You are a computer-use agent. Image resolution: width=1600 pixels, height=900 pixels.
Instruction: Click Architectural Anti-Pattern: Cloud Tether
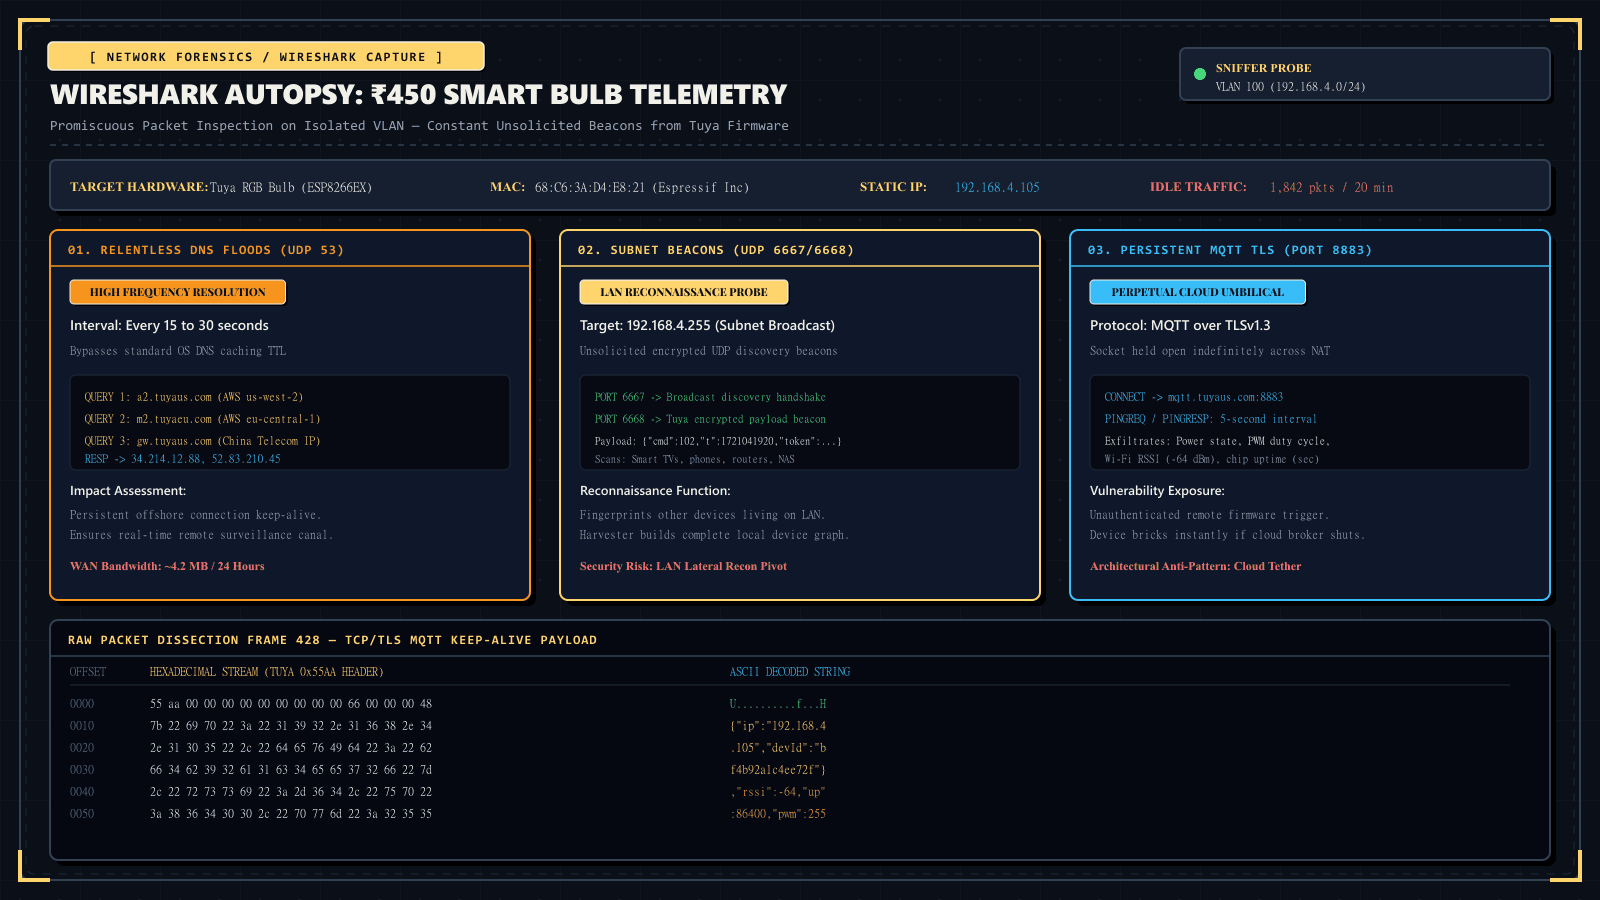click(1195, 566)
